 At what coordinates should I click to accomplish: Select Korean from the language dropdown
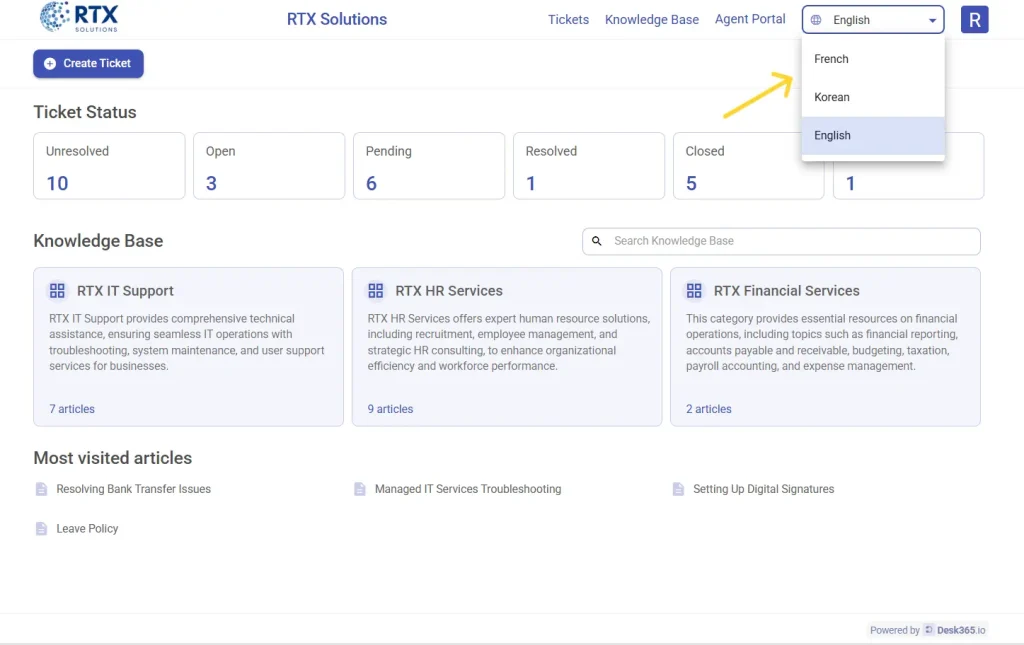tap(831, 96)
